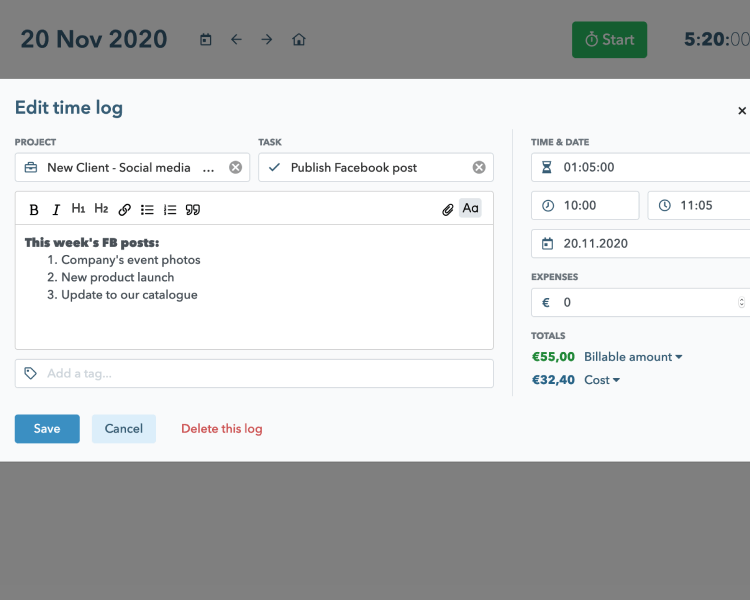Click the Add a tag field
The image size is (750, 600).
254,374
